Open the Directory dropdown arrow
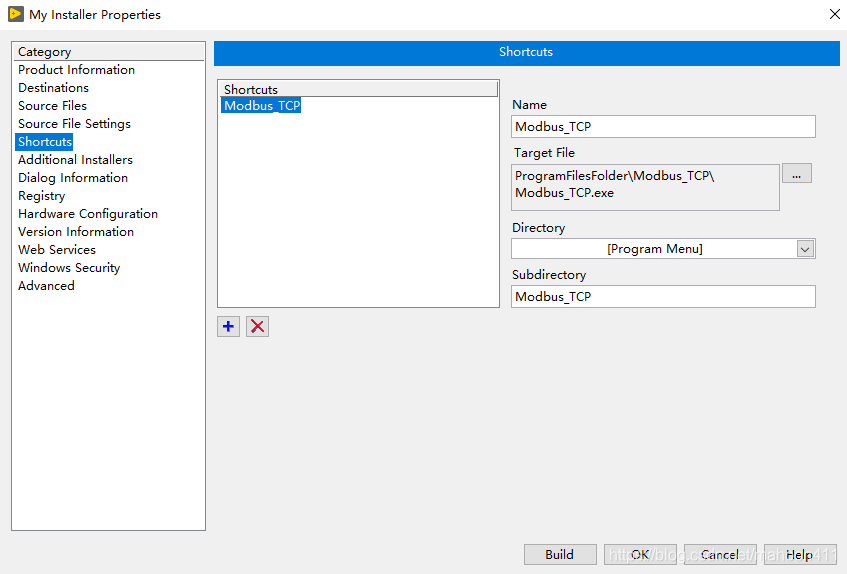Viewport: 847px width, 574px height. [x=805, y=249]
